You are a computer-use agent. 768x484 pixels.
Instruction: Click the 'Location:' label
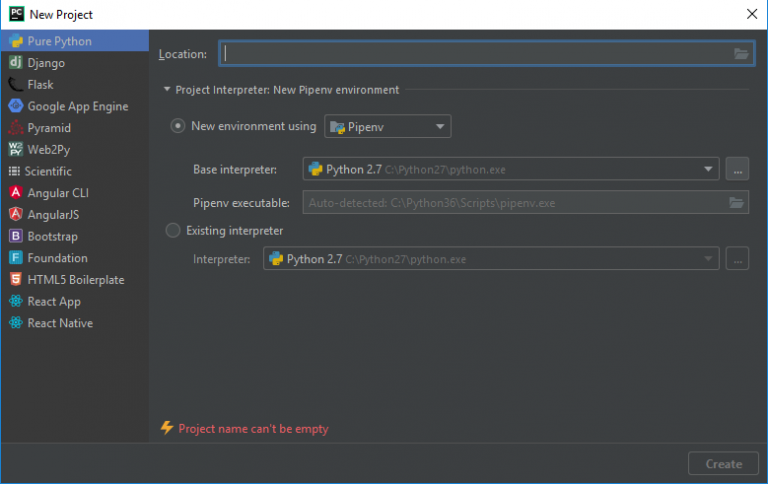183,54
